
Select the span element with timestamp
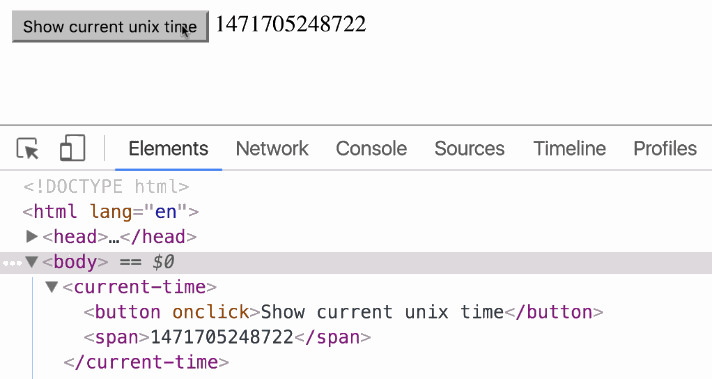pyautogui.click(x=227, y=337)
